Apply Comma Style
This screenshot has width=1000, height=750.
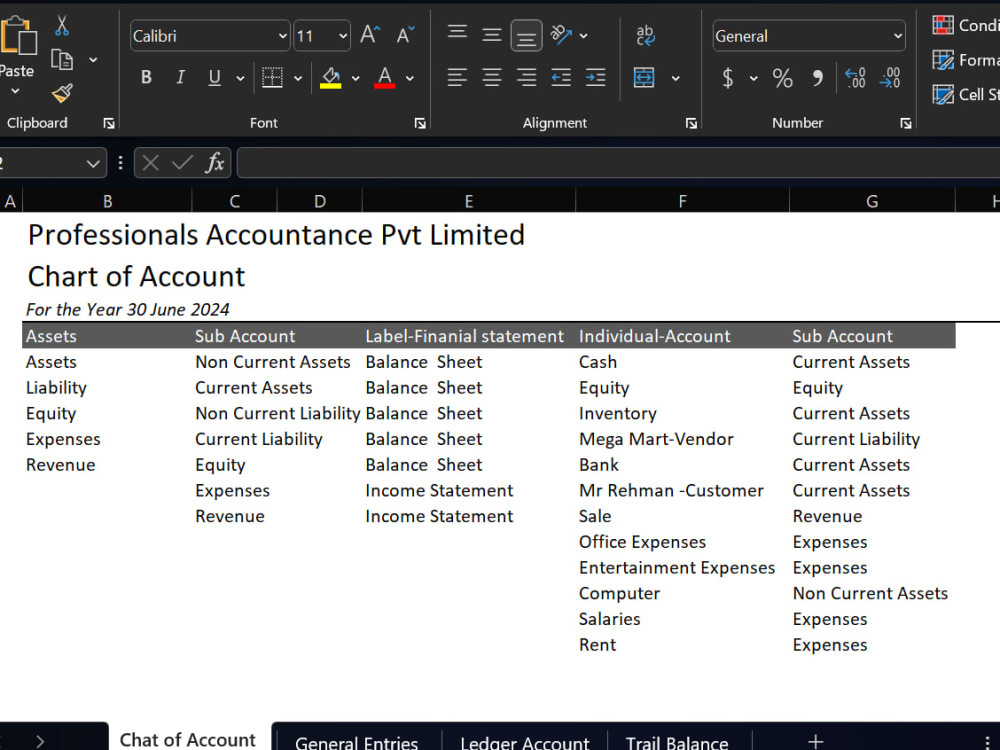[817, 78]
